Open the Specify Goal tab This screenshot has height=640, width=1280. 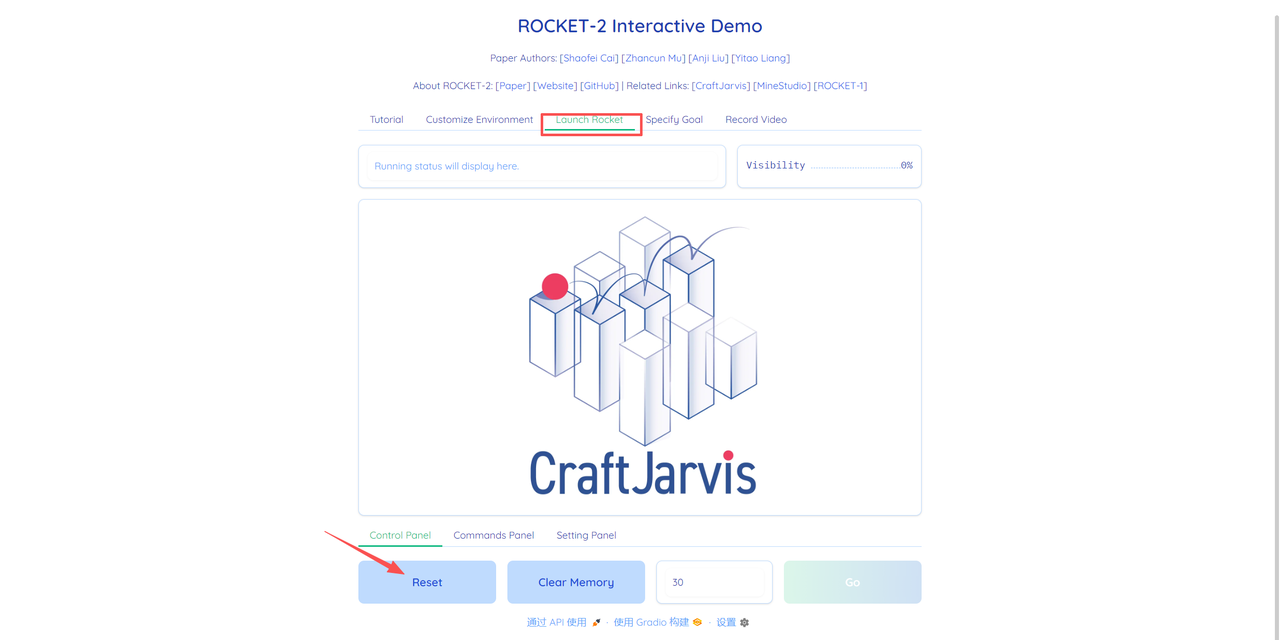[x=674, y=119]
